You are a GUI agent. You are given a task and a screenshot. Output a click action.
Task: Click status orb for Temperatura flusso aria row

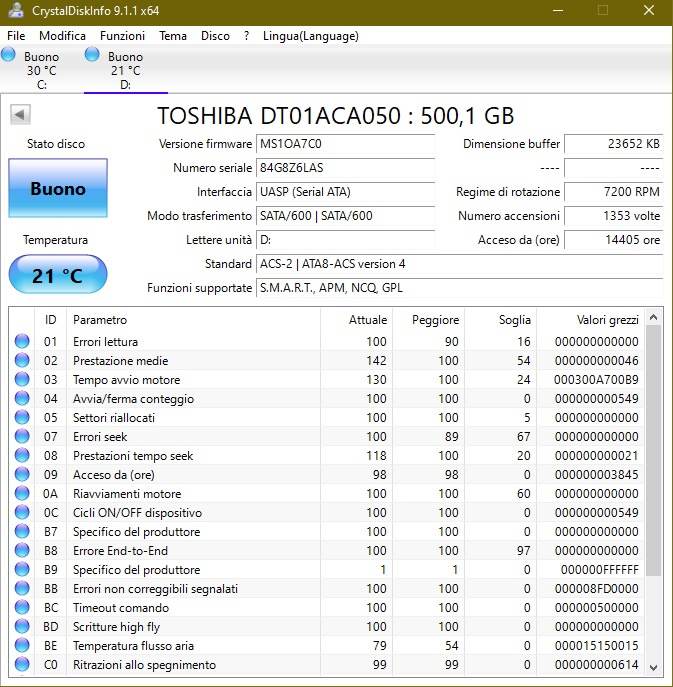click(22, 645)
